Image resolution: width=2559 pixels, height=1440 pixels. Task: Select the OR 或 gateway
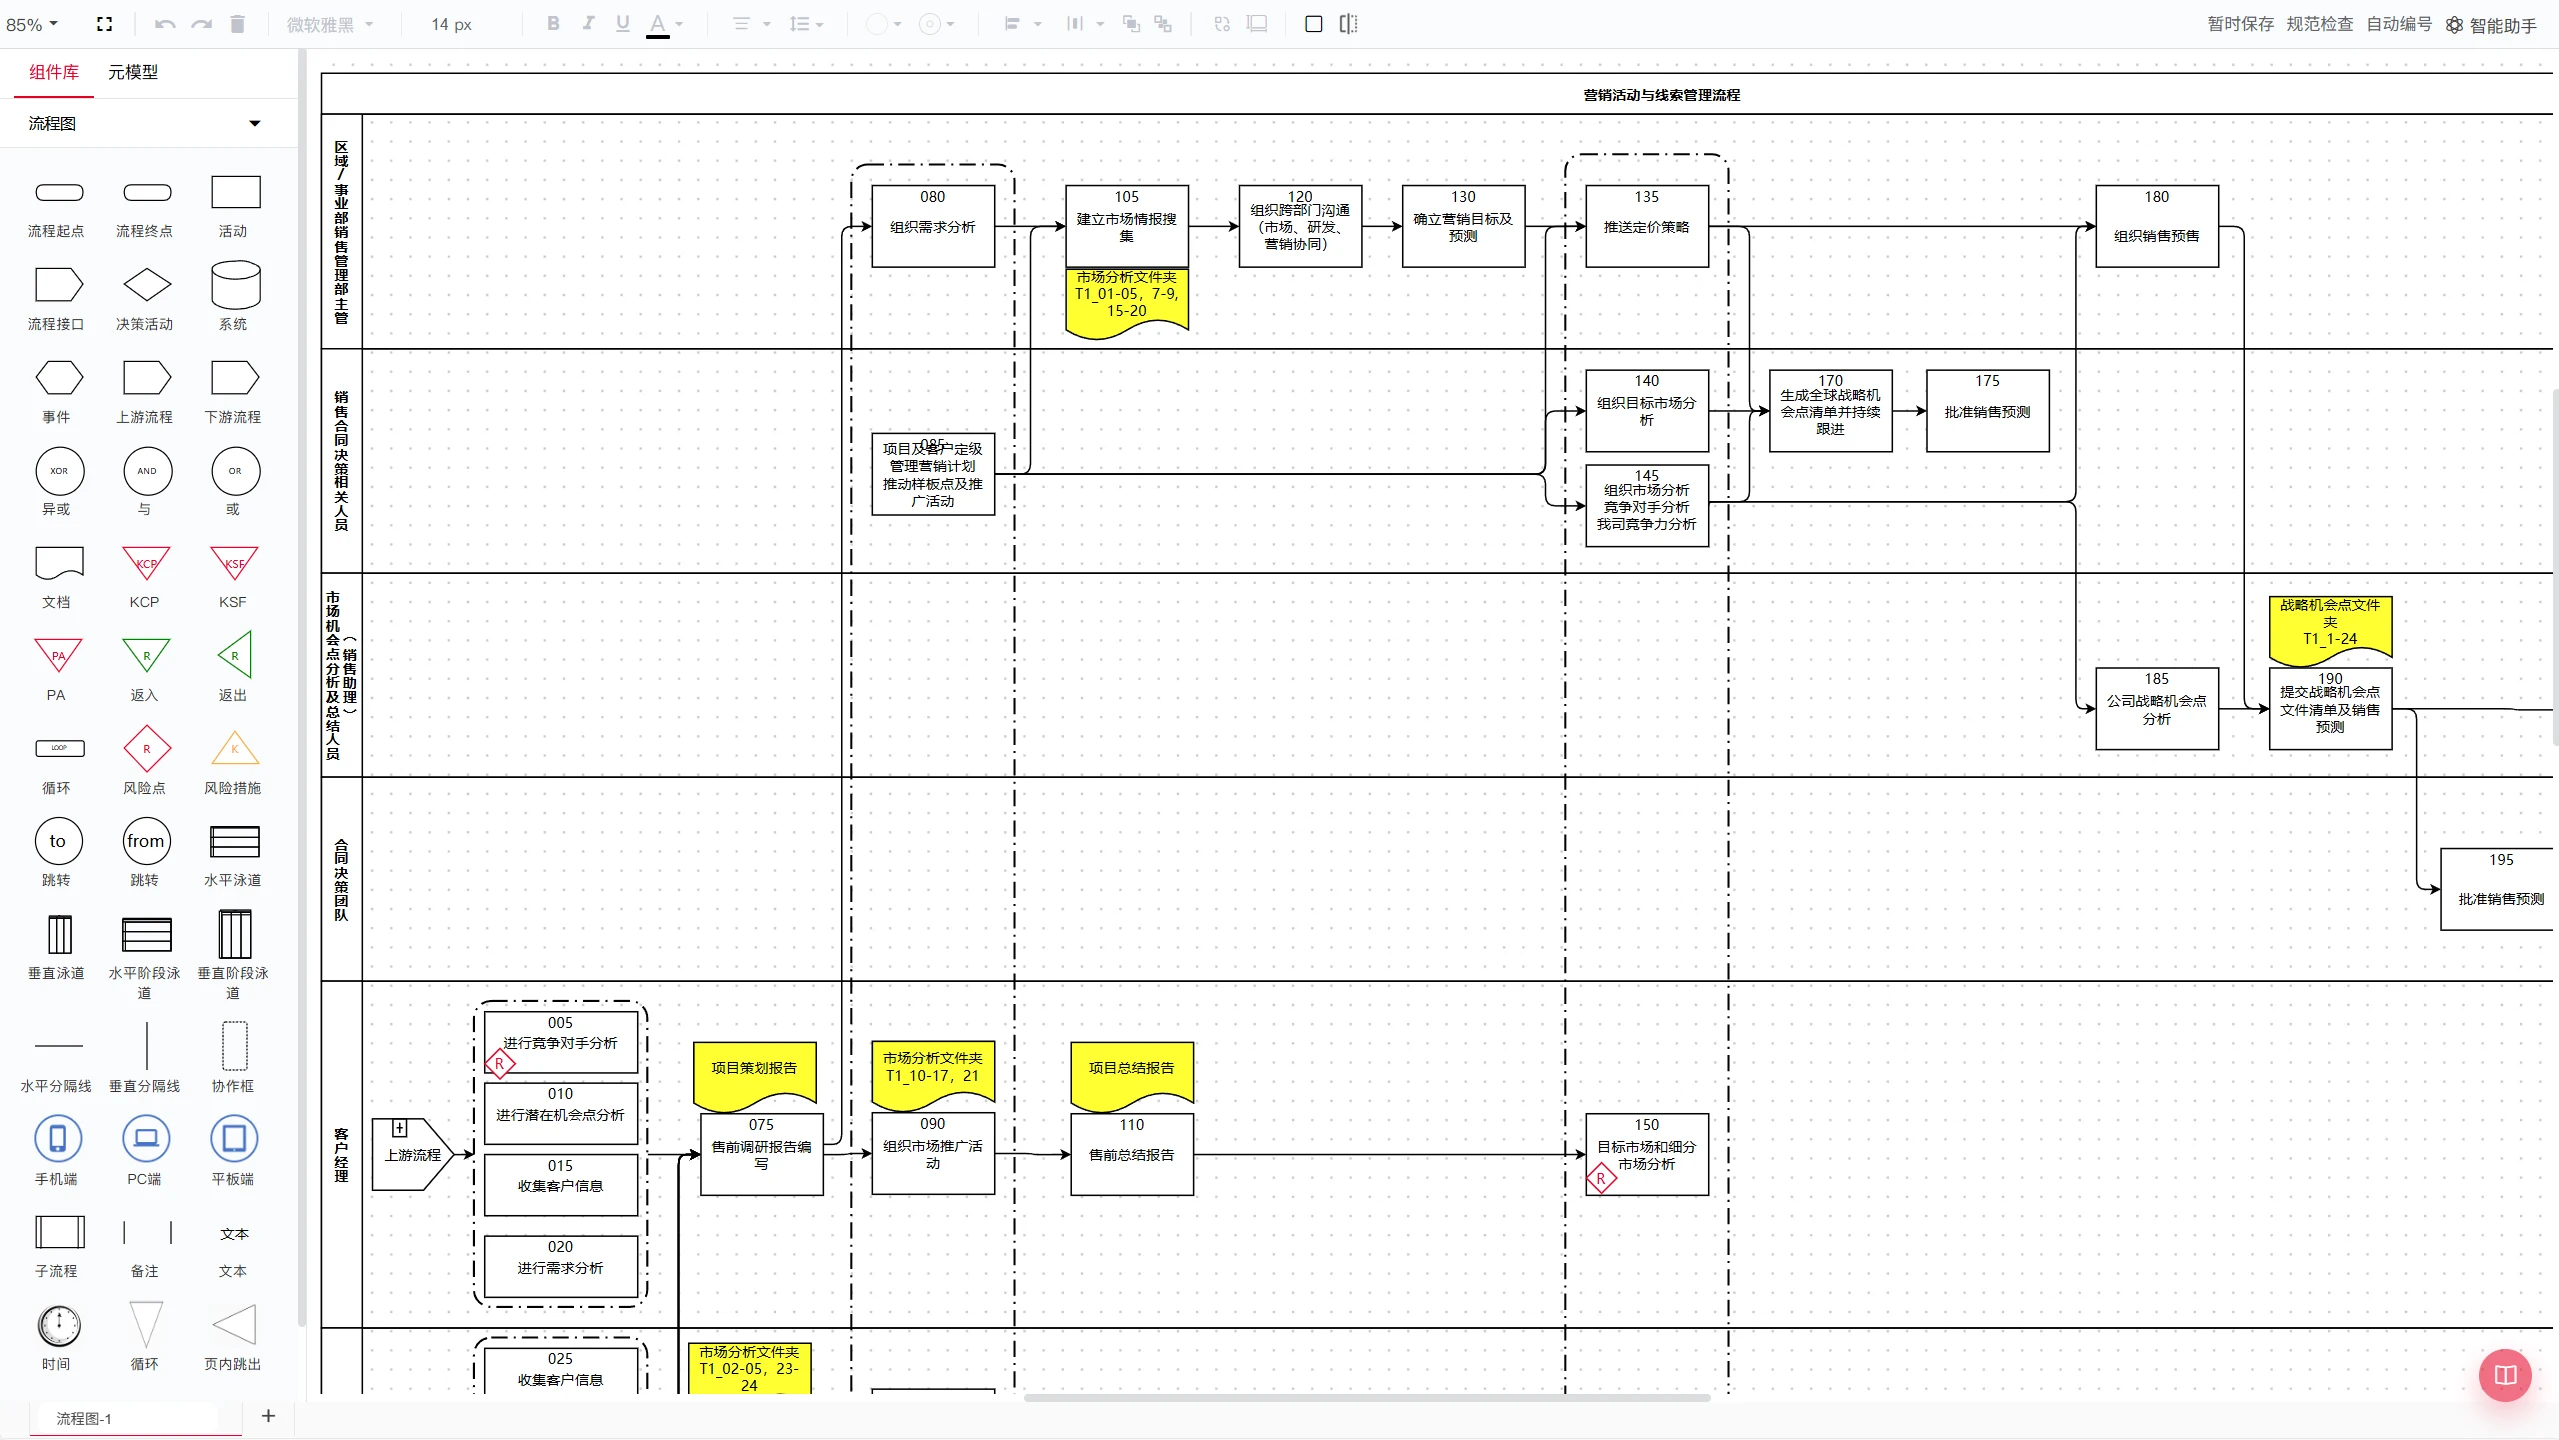(x=235, y=471)
